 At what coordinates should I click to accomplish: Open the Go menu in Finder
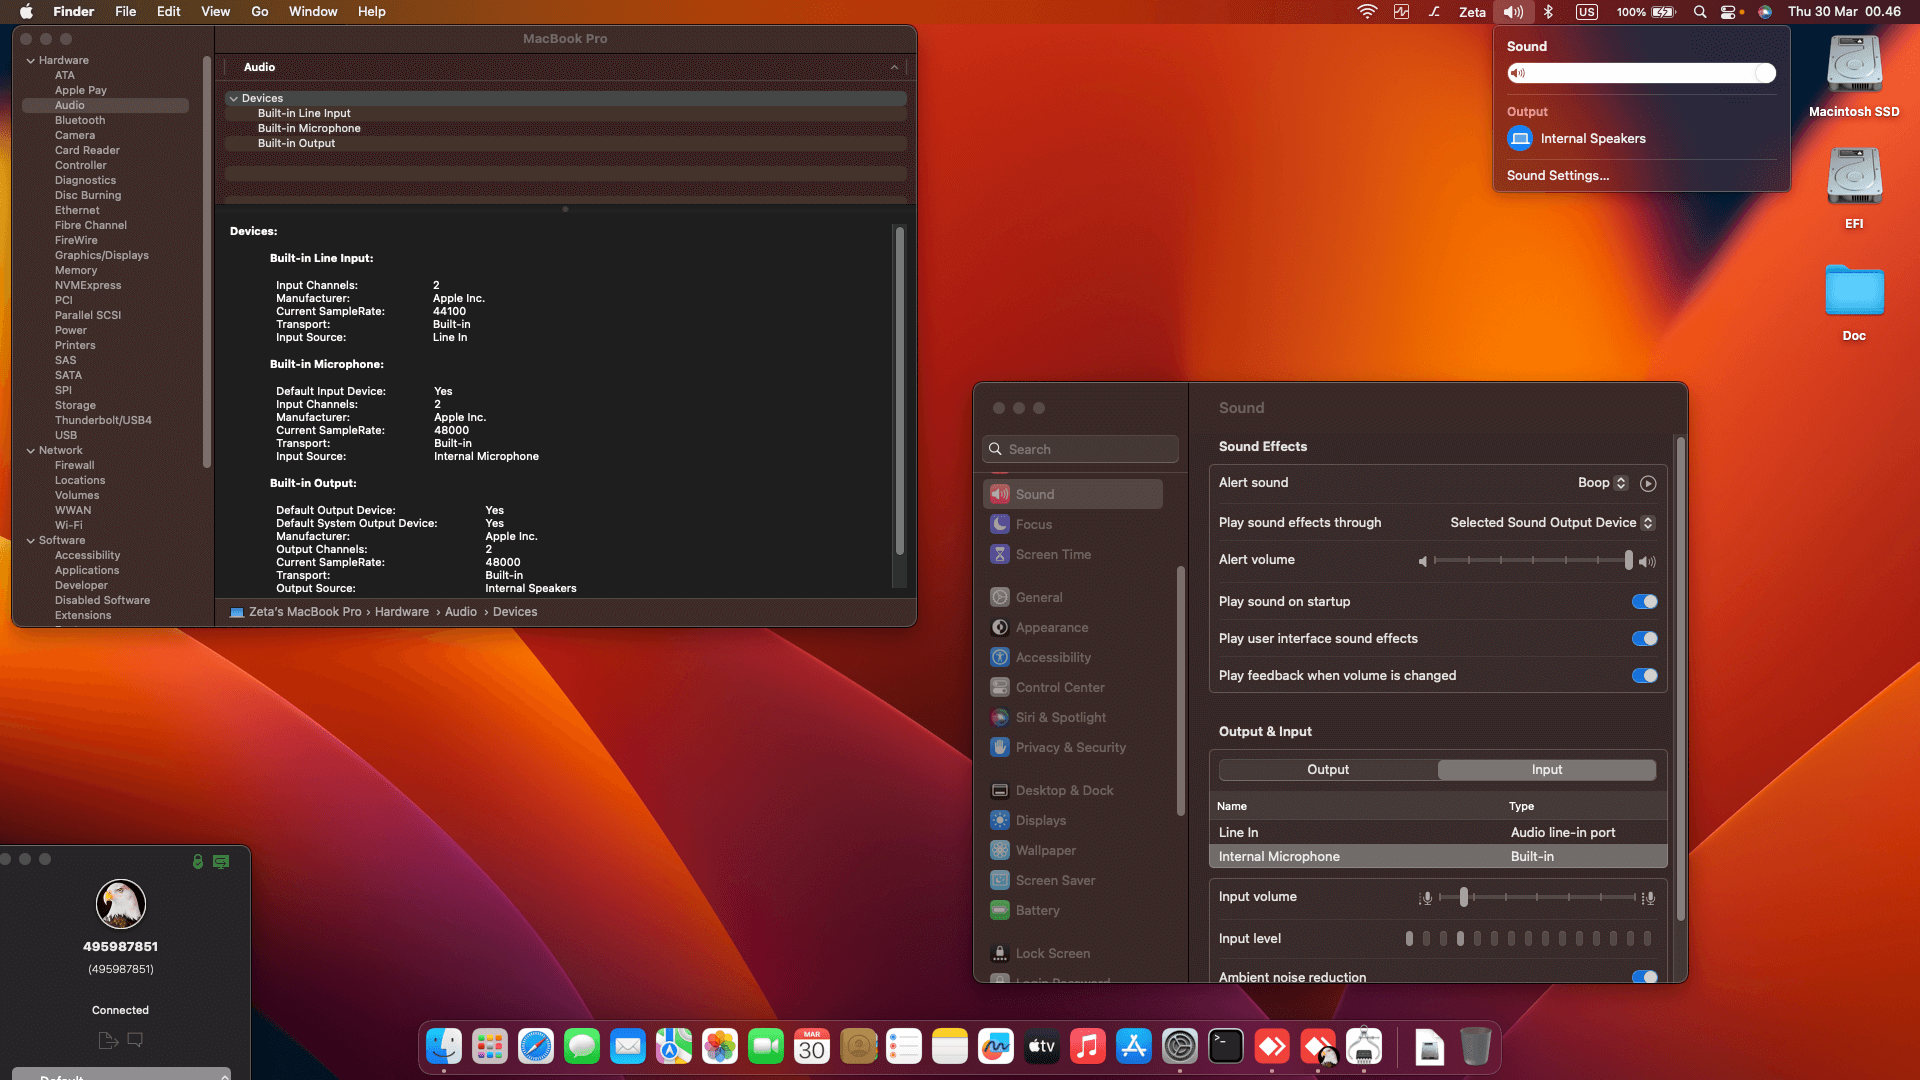[259, 11]
